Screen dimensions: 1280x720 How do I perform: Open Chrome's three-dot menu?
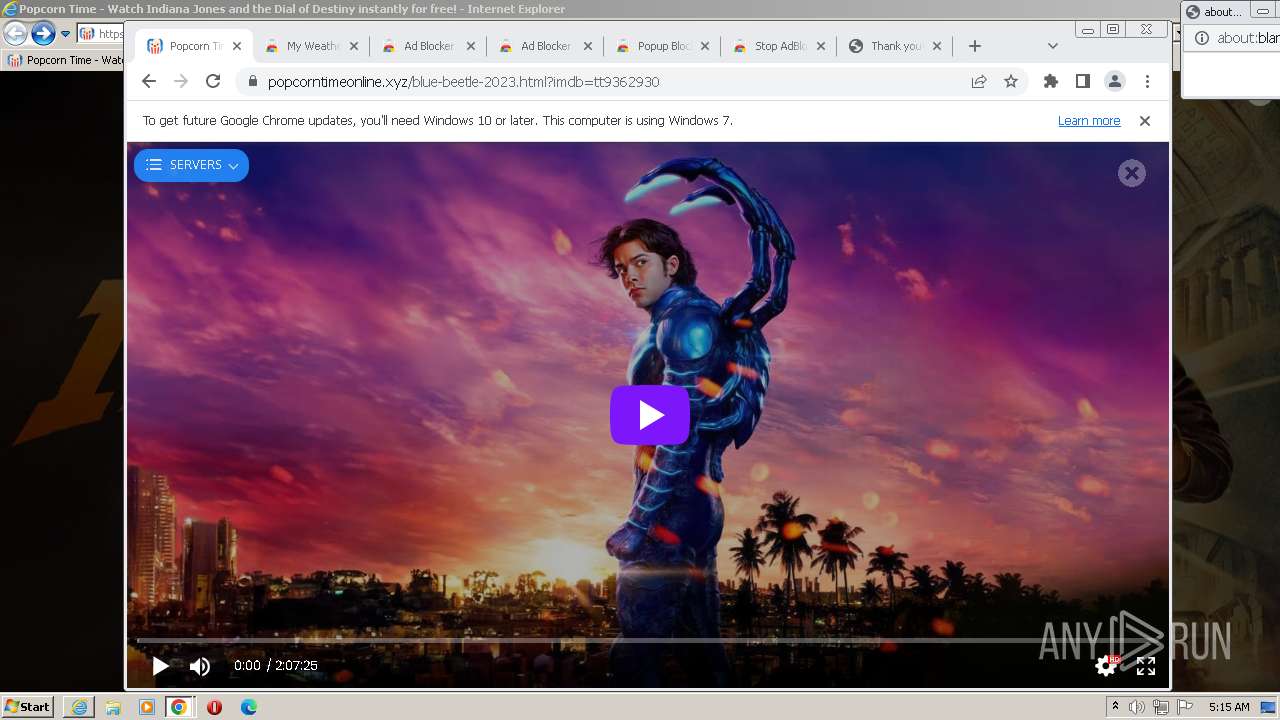click(x=1147, y=82)
